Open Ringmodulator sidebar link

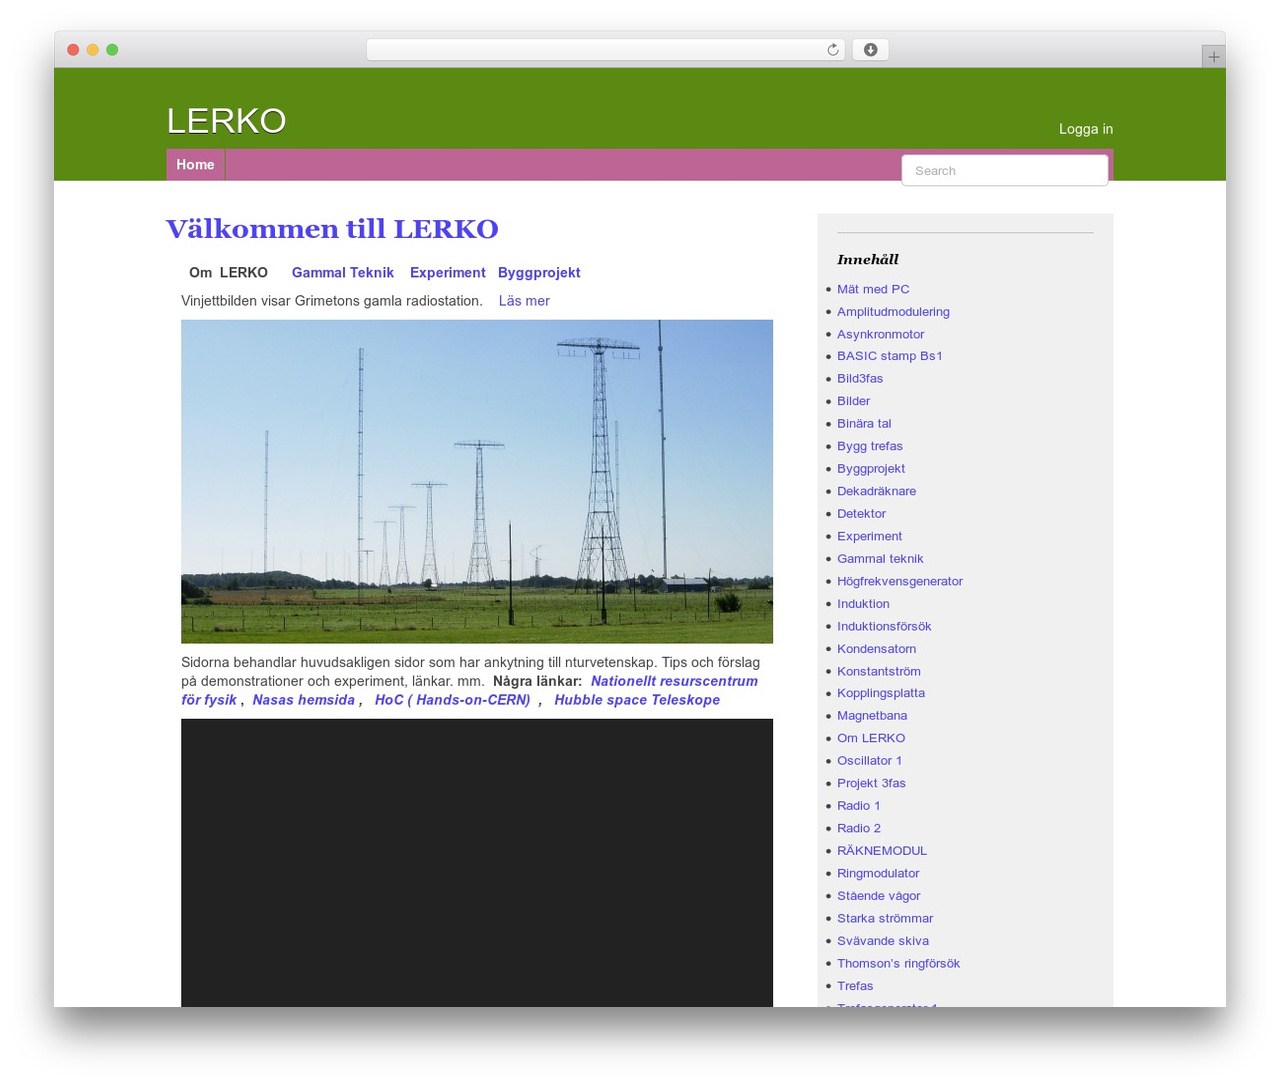tap(878, 873)
